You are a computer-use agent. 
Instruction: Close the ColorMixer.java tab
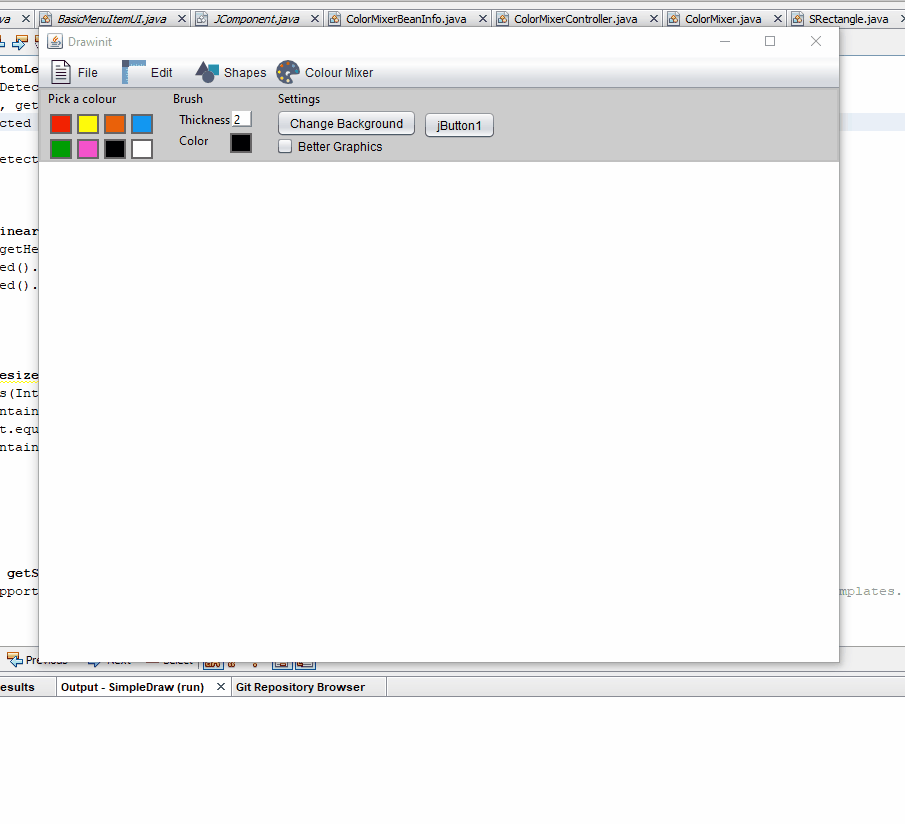pyautogui.click(x=777, y=19)
